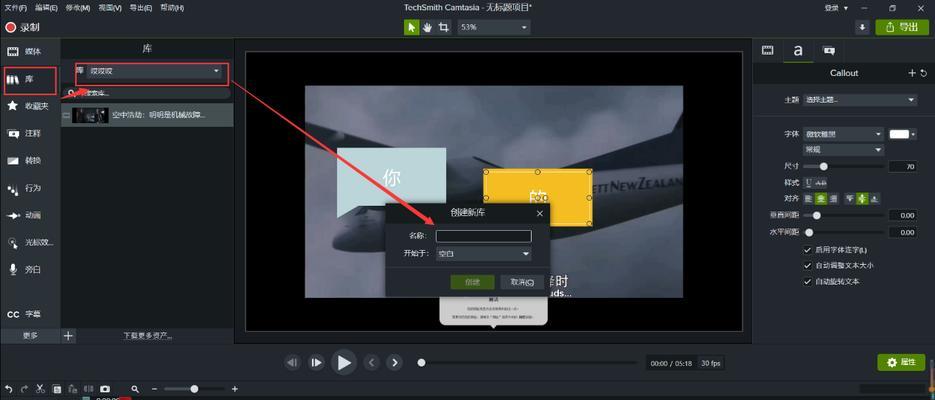This screenshot has height=400, width=935.
Task: Click the 属性 properties button
Action: click(x=902, y=362)
